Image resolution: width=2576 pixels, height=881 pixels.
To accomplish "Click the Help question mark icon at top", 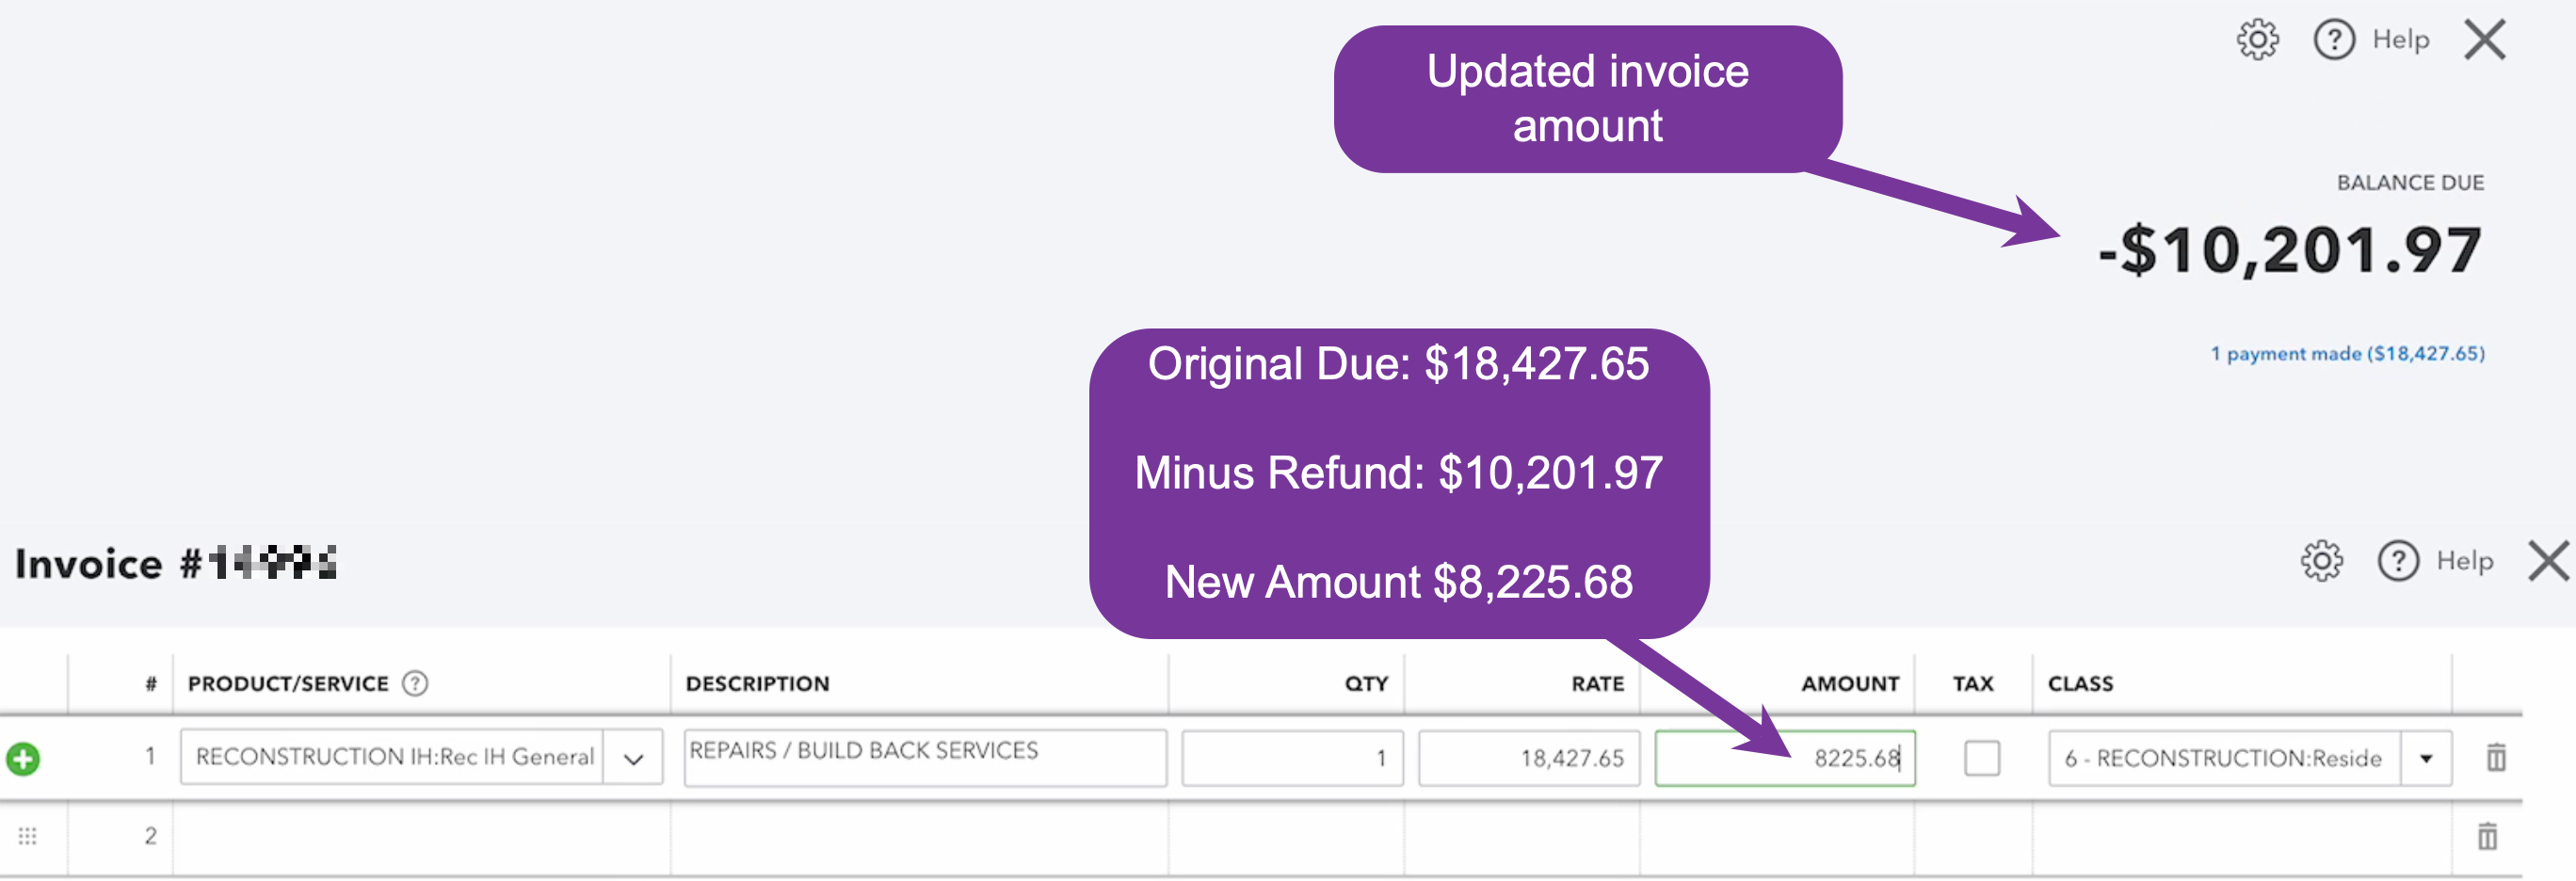I will click(2334, 40).
